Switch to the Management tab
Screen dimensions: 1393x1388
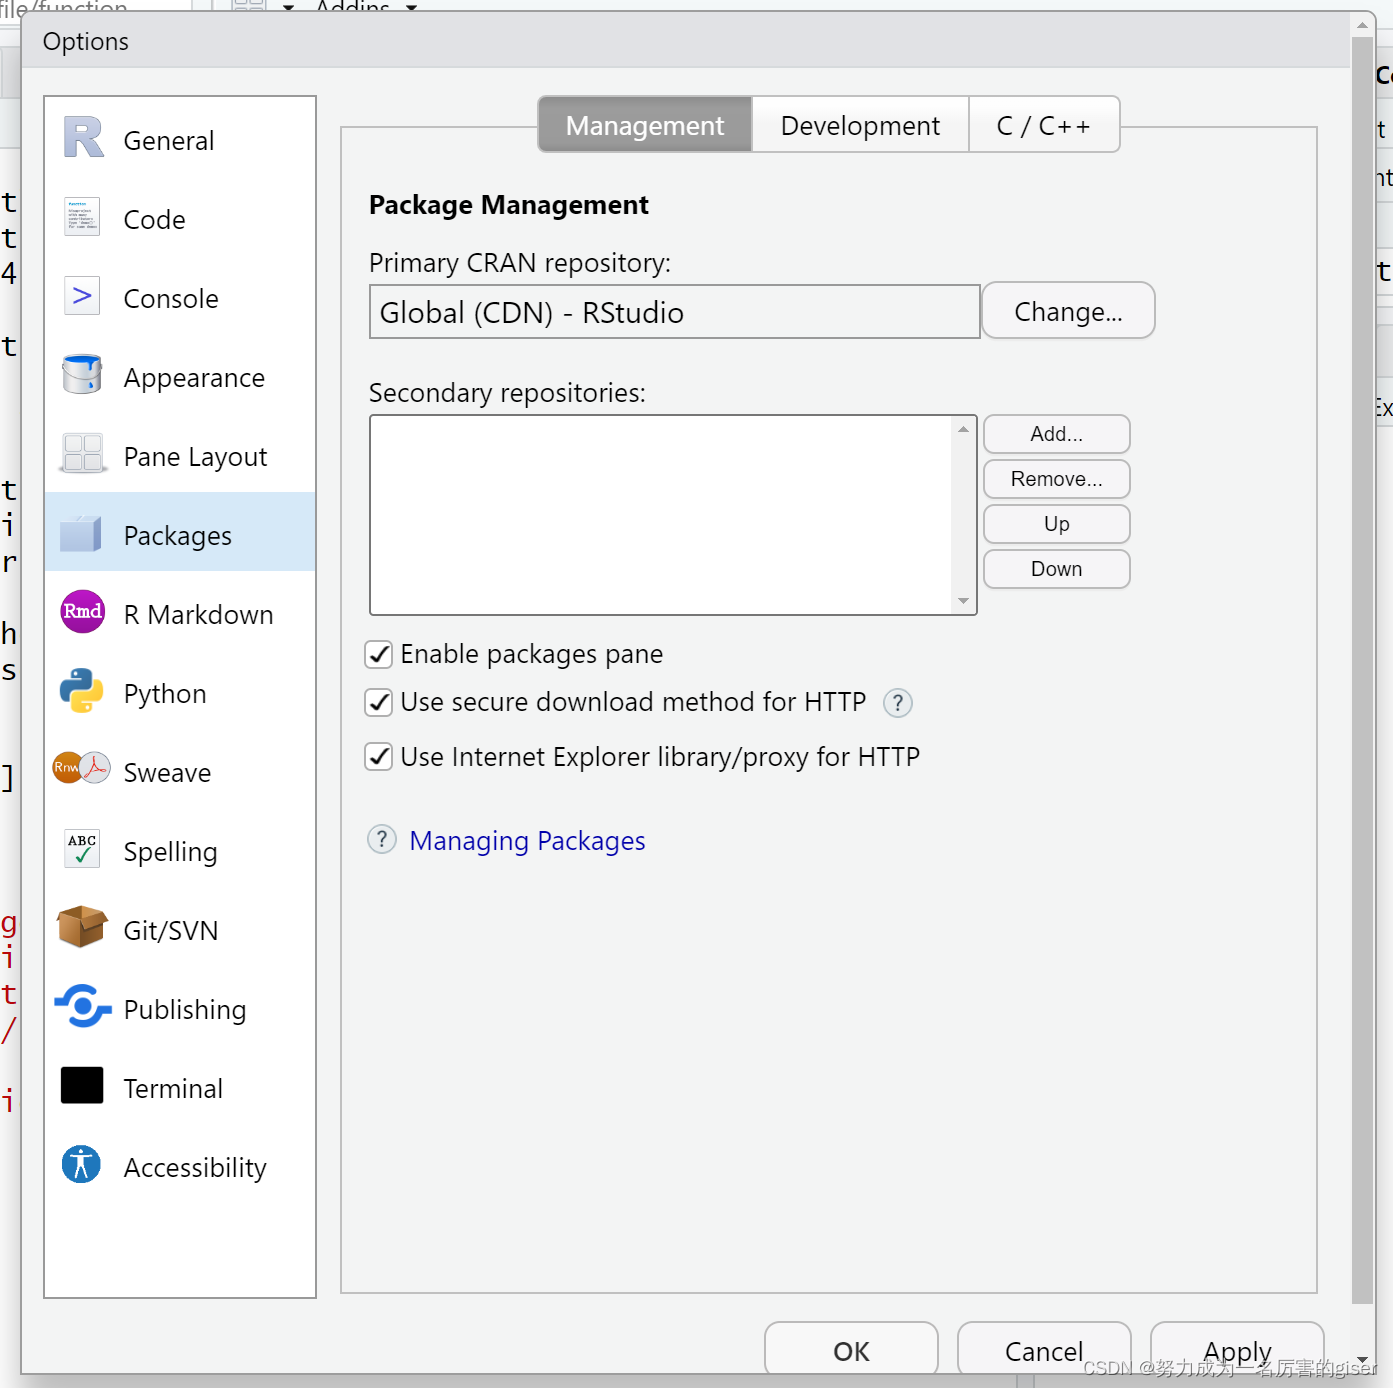[645, 125]
